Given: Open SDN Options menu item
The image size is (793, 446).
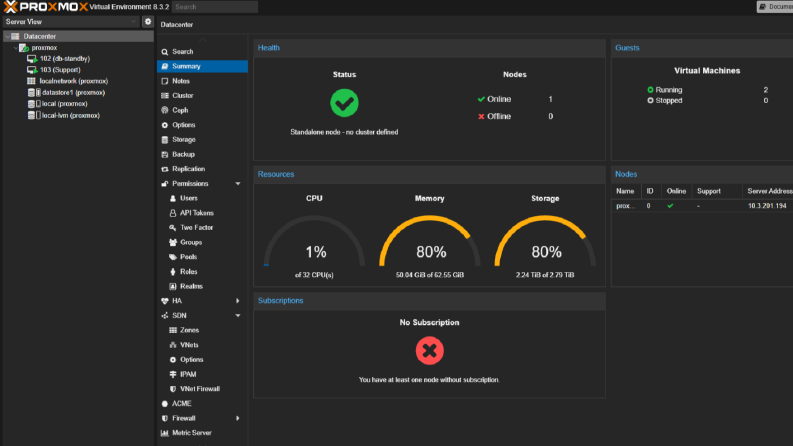Looking at the screenshot, I should [x=202, y=360].
